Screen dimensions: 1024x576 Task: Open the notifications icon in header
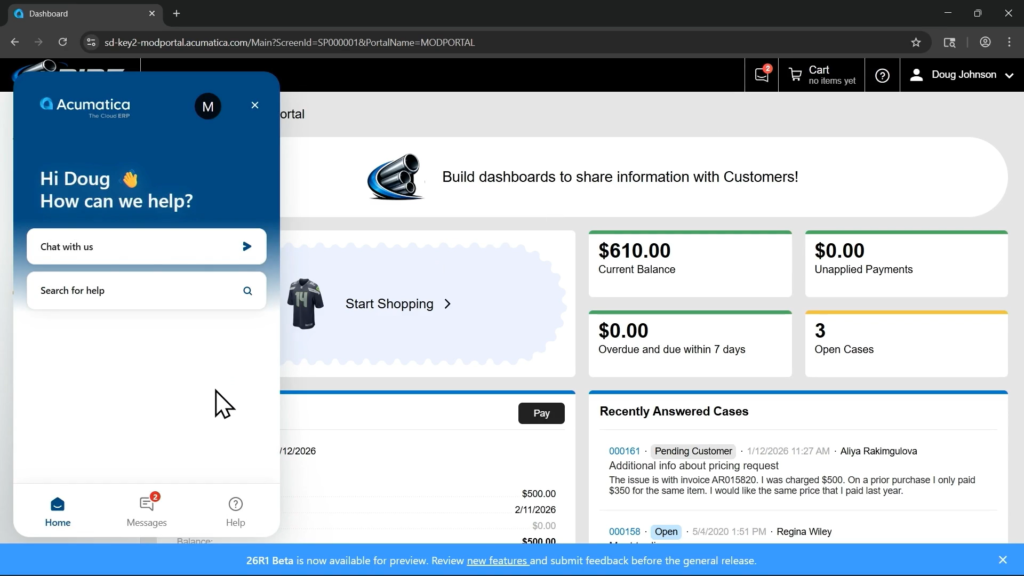click(x=762, y=75)
